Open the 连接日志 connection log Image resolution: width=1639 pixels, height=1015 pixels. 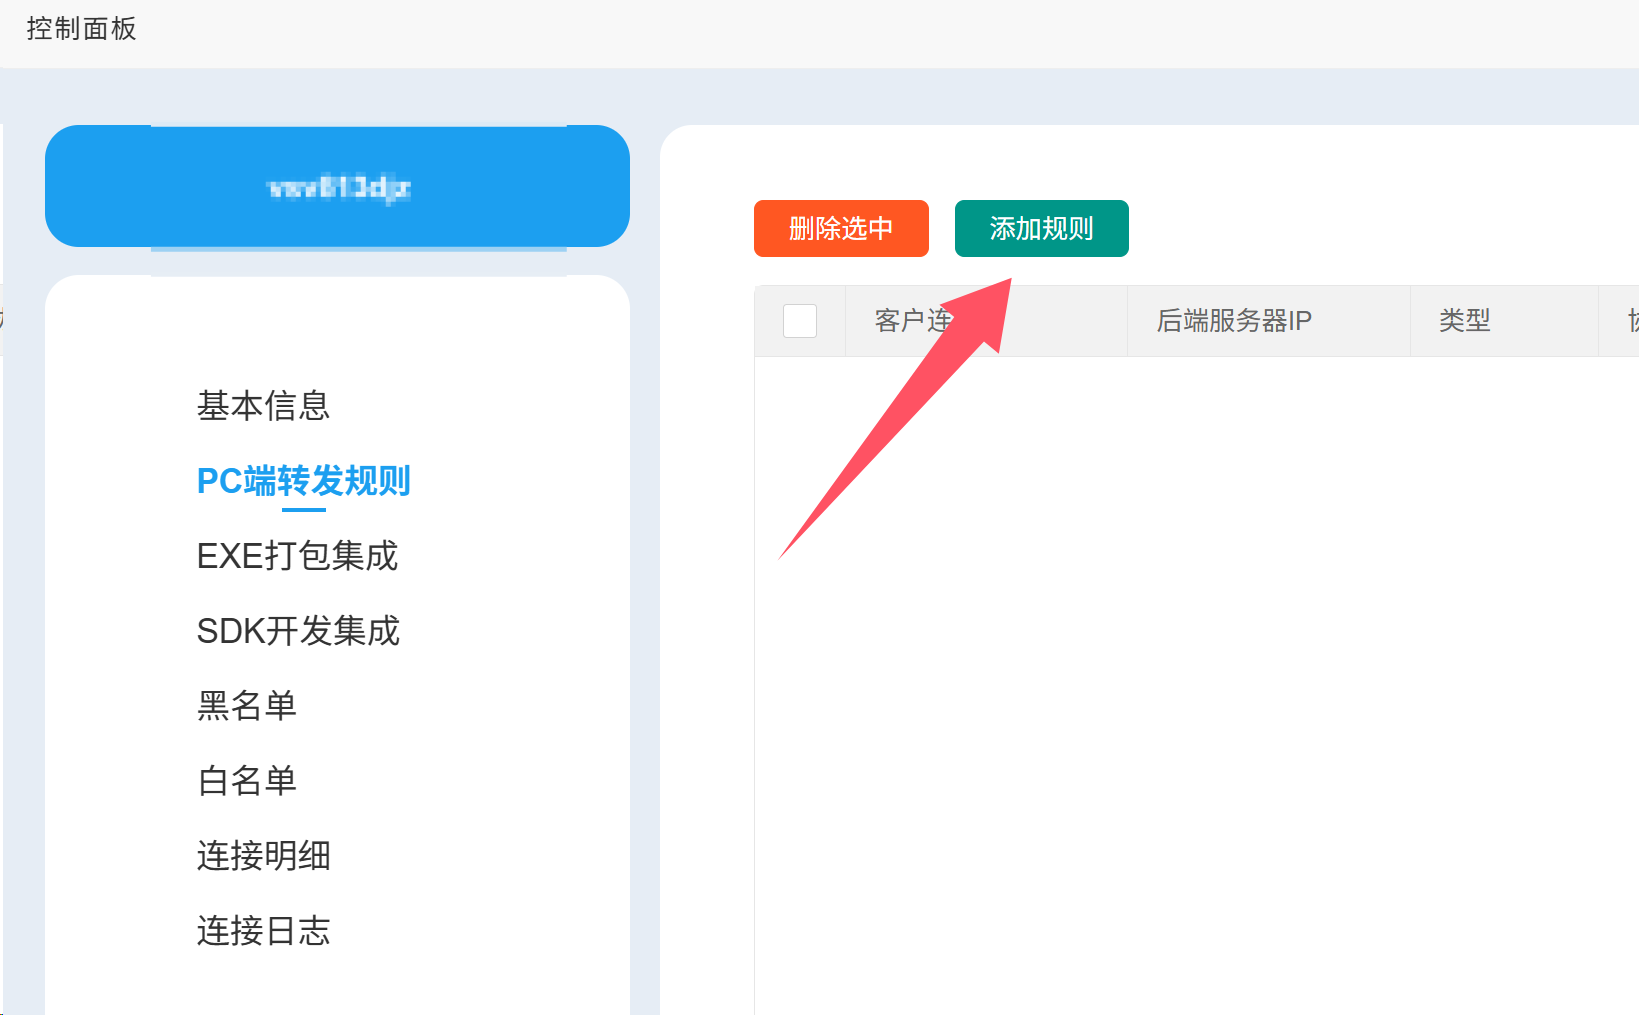point(264,931)
